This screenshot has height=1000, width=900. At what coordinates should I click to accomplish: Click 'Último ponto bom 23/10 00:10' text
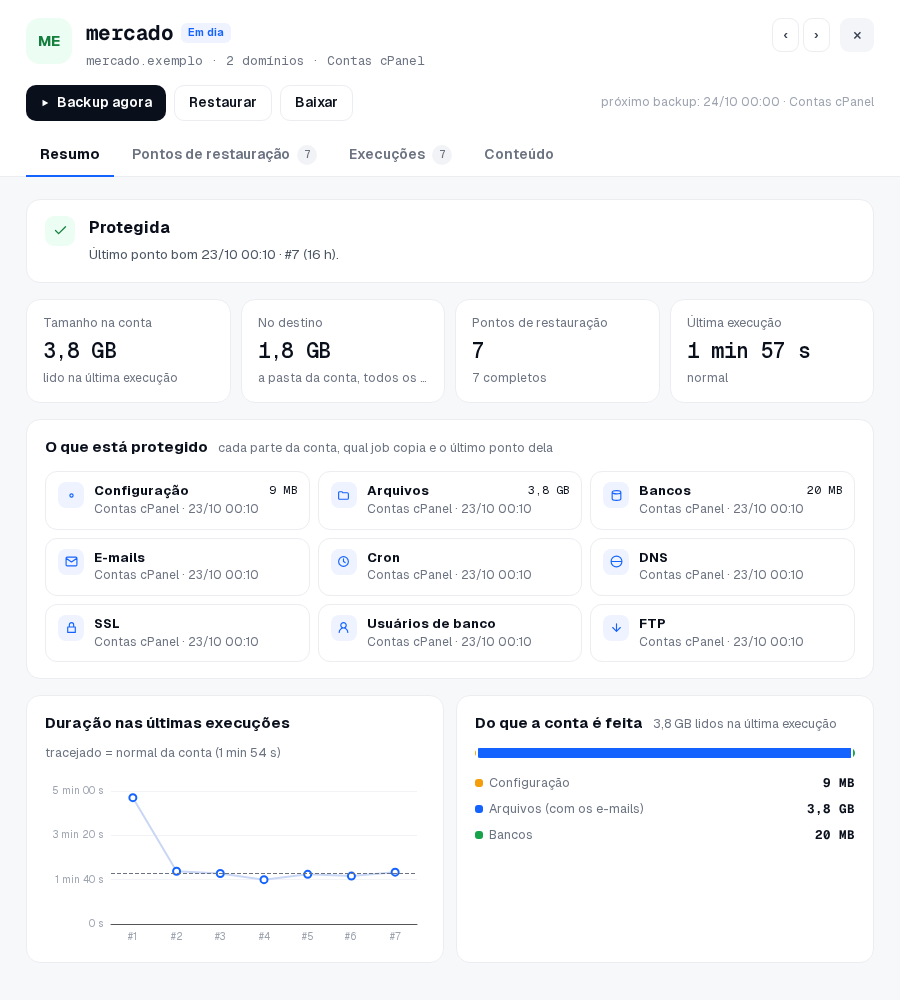182,254
